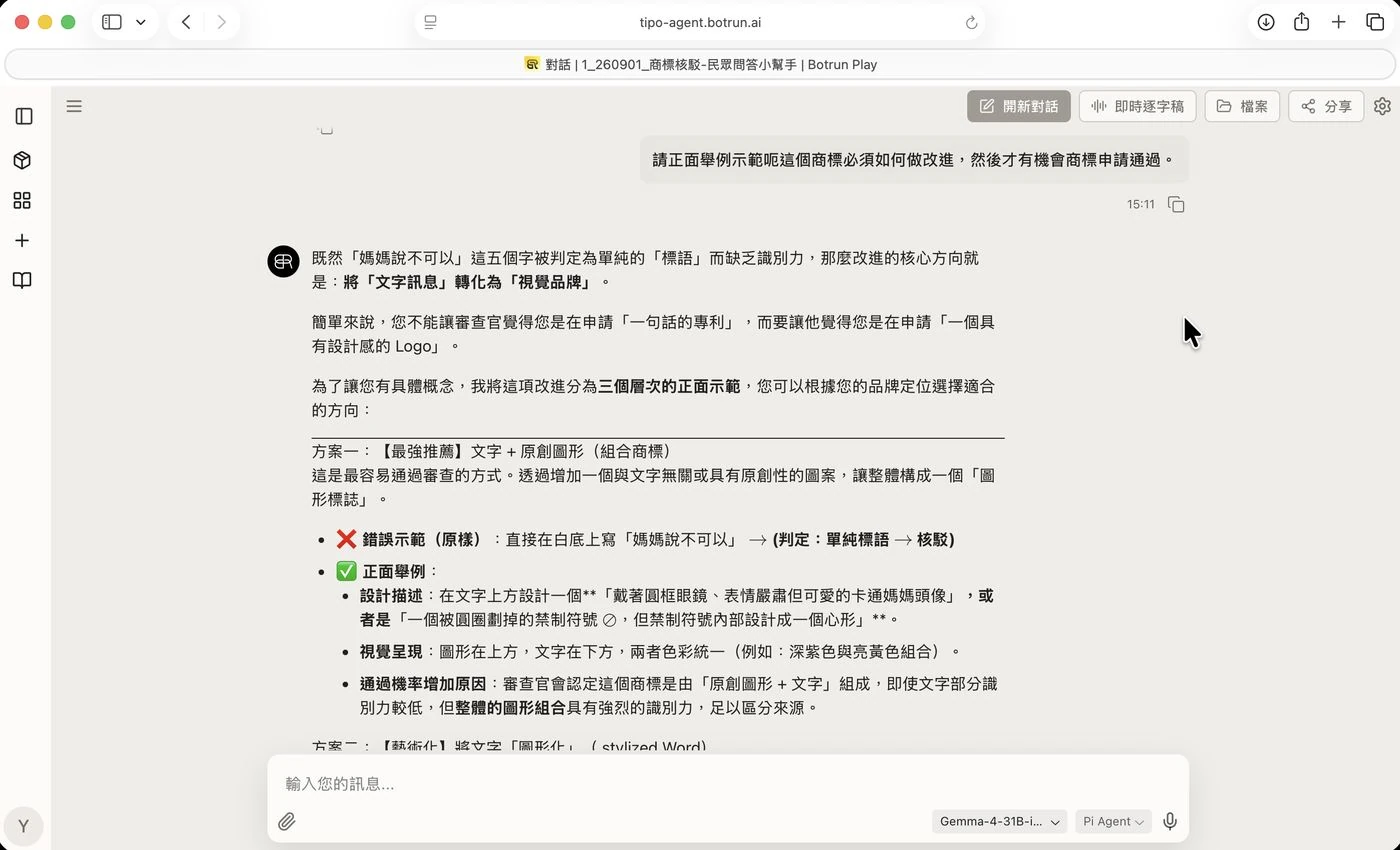The image size is (1400, 850).
Task: Go back to the previous page
Action: click(186, 22)
